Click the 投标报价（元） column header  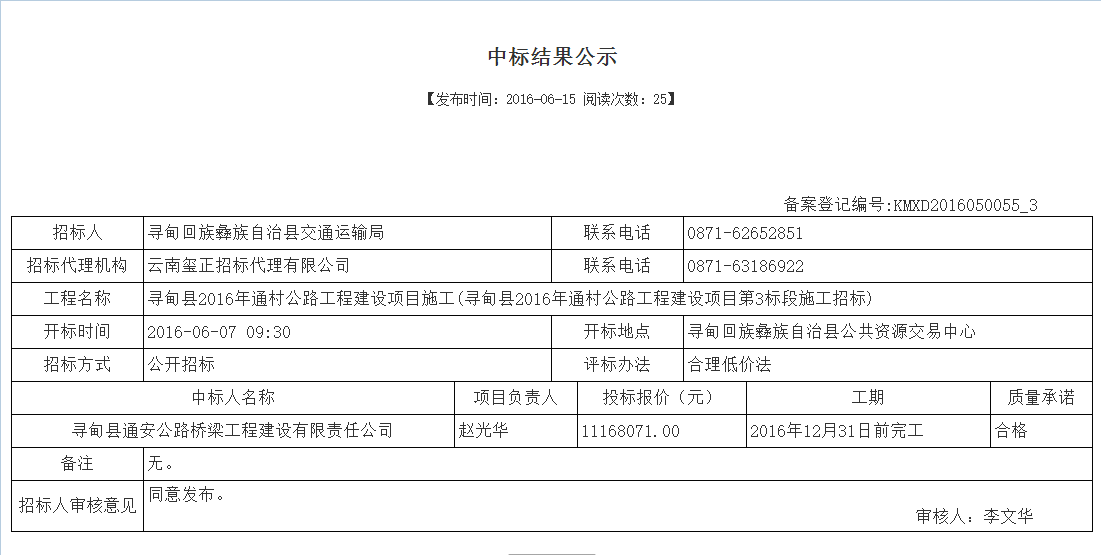click(x=661, y=398)
